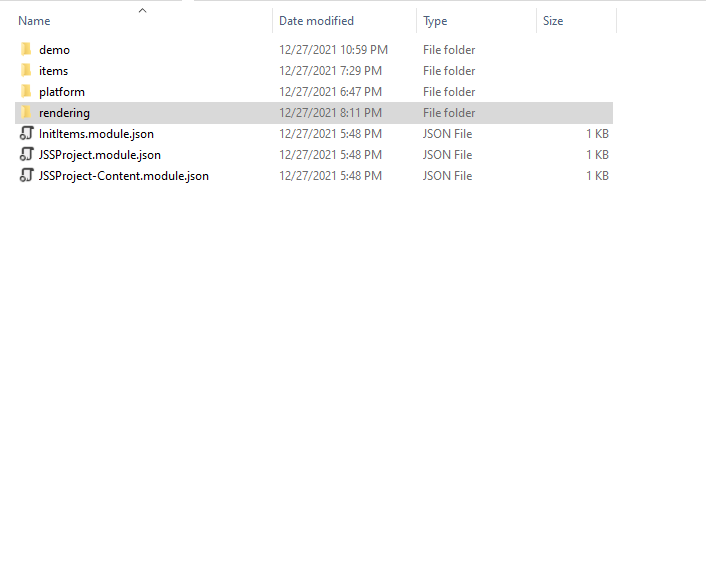Click the platform folder icon
This screenshot has width=706, height=588.
(26, 91)
